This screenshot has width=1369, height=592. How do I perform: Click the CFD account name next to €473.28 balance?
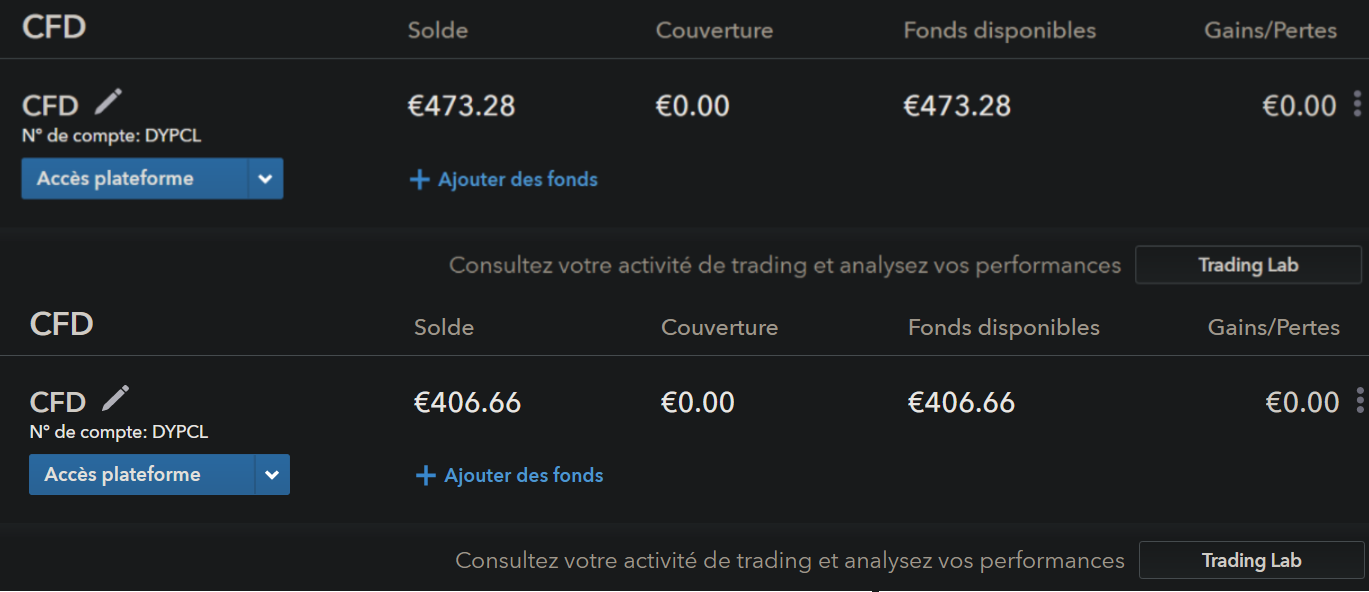click(50, 105)
